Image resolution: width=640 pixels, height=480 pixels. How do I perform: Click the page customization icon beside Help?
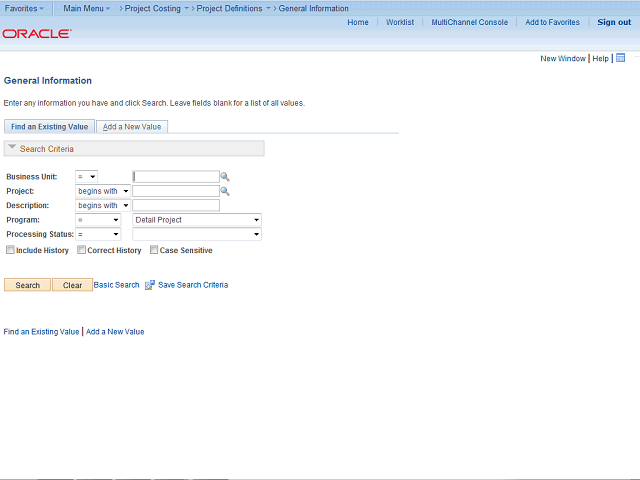point(620,58)
